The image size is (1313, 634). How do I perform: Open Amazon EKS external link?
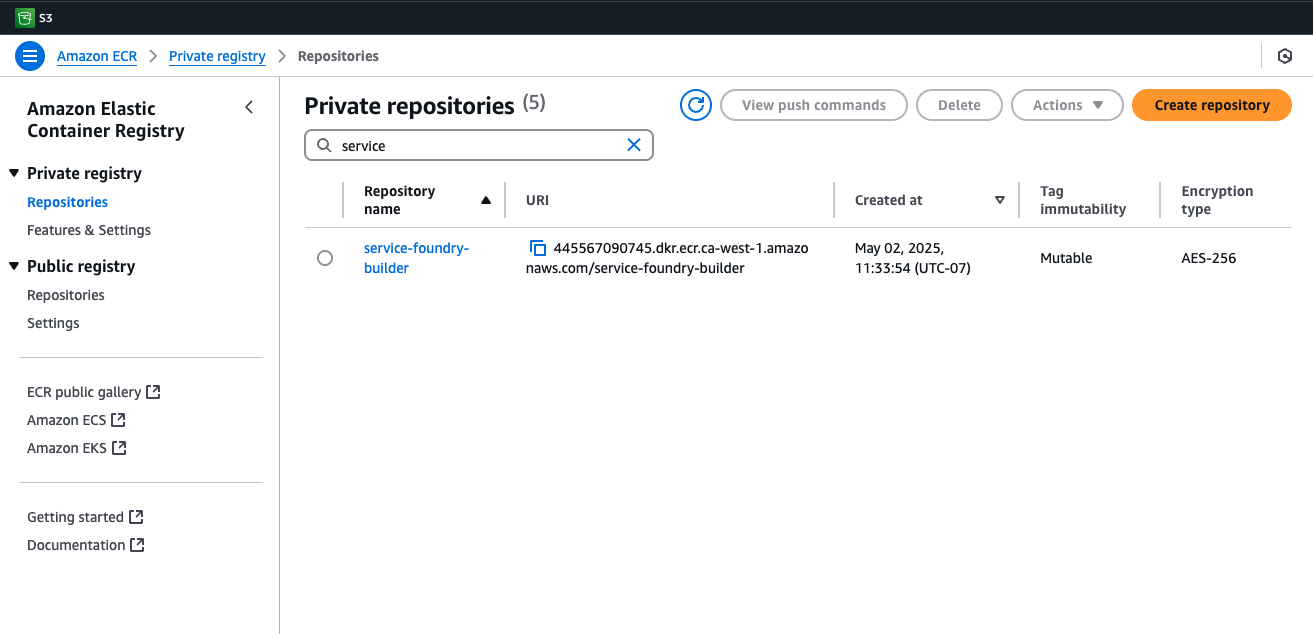(x=76, y=448)
